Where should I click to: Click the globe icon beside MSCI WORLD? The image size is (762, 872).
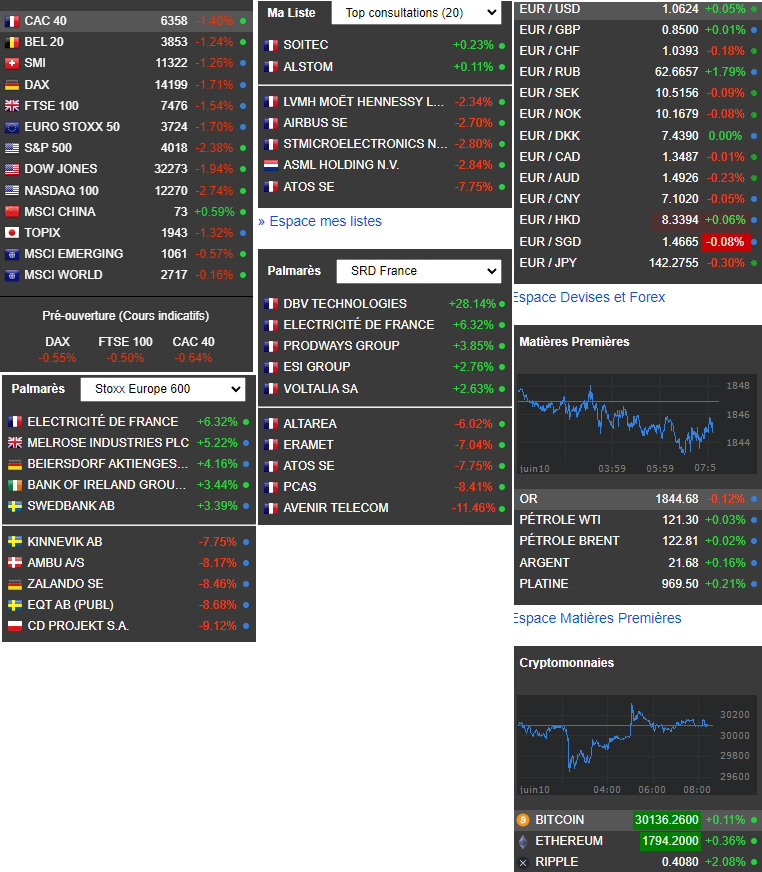coord(12,275)
